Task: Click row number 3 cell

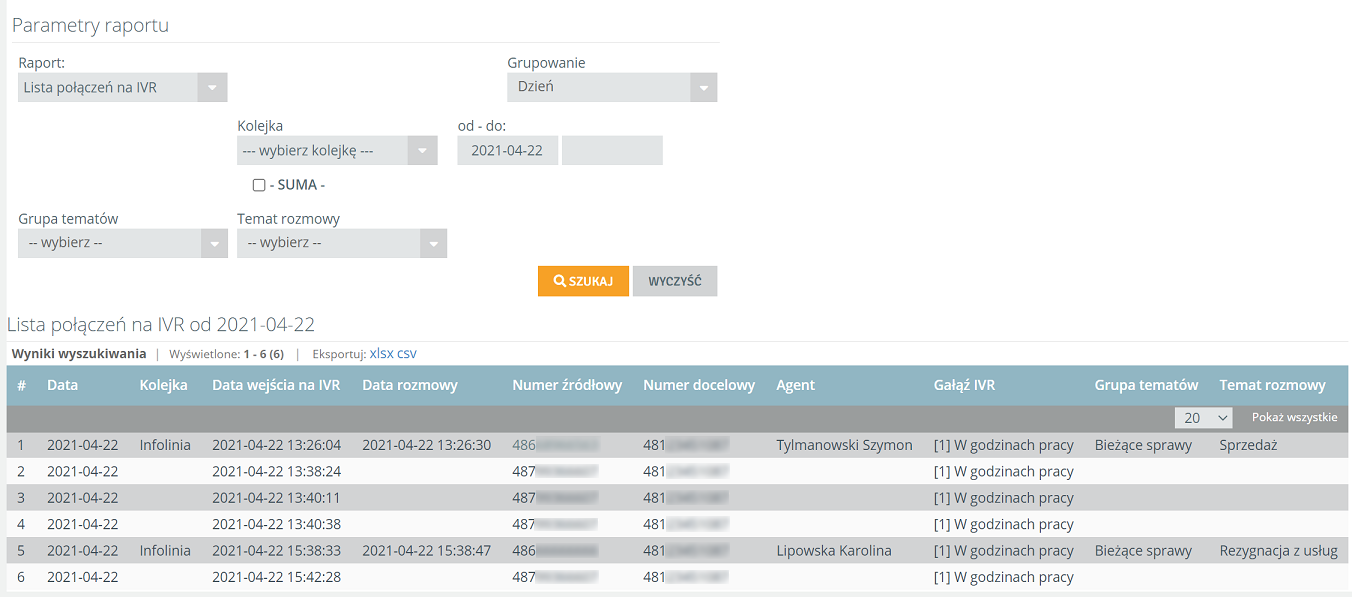Action: (21, 497)
